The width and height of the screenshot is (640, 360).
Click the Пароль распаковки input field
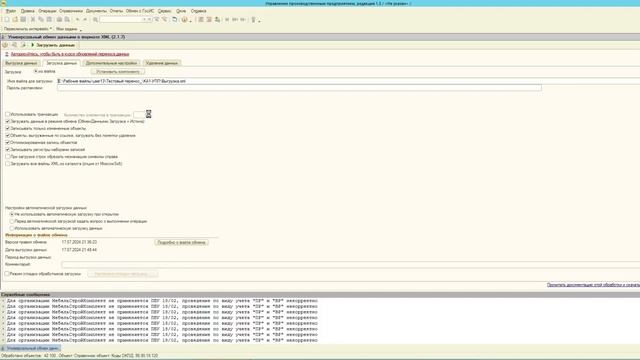[x=299, y=88]
